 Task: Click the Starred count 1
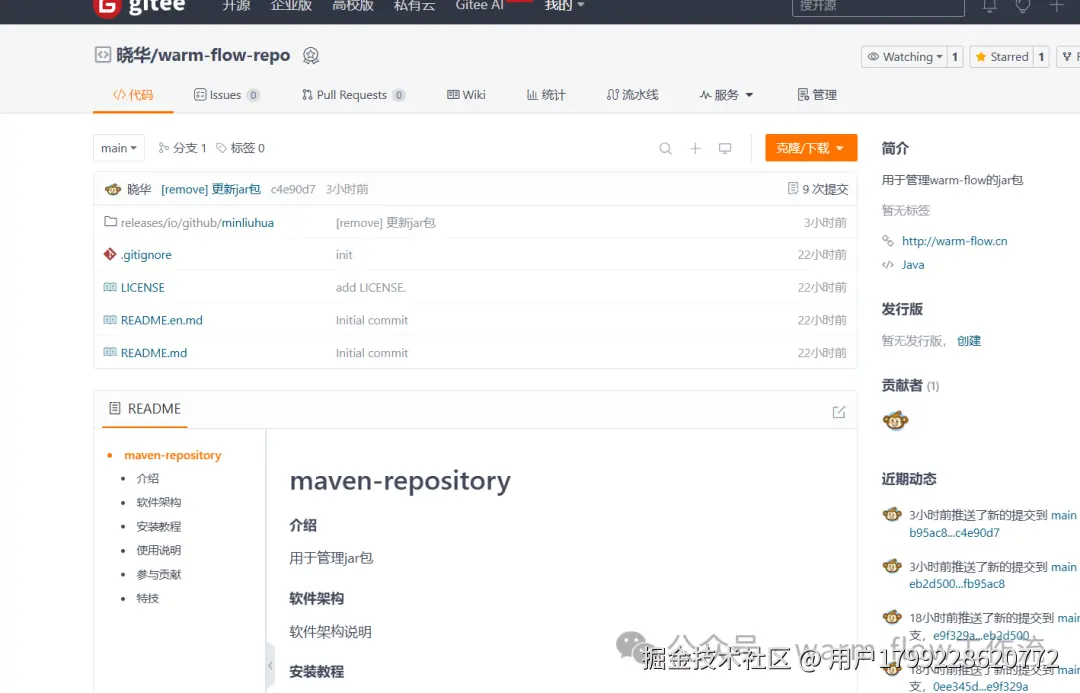click(1041, 56)
